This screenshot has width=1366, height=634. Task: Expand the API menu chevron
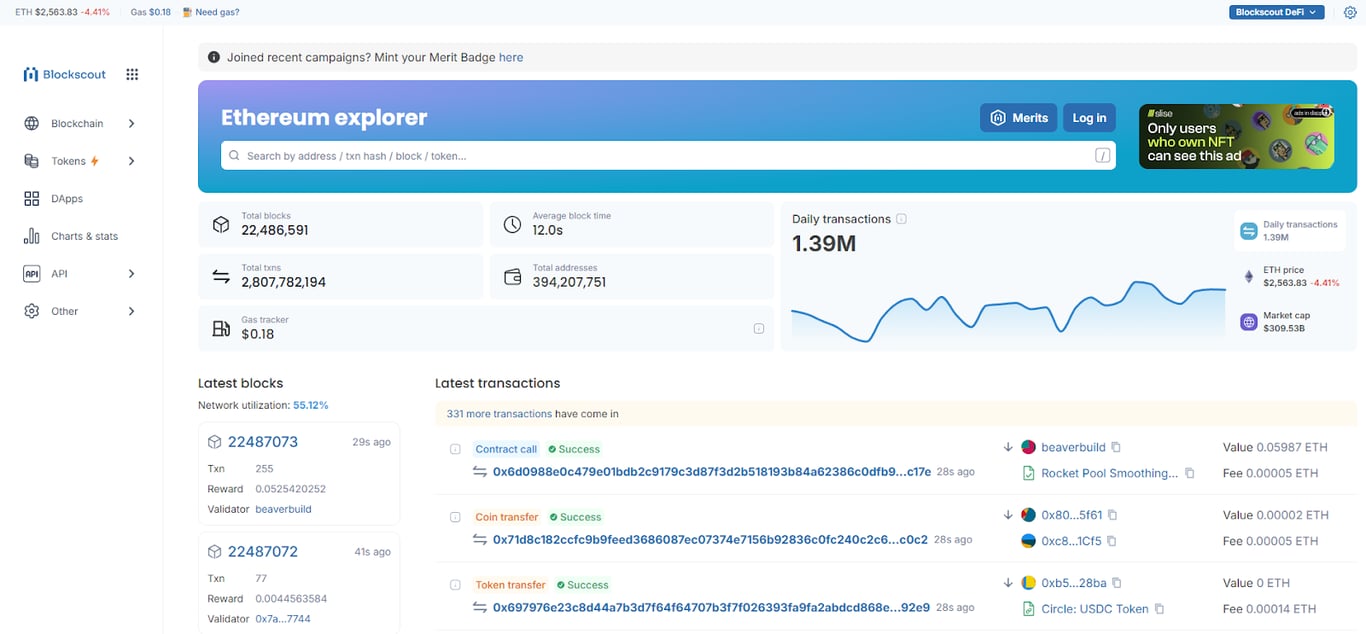pyautogui.click(x=131, y=274)
